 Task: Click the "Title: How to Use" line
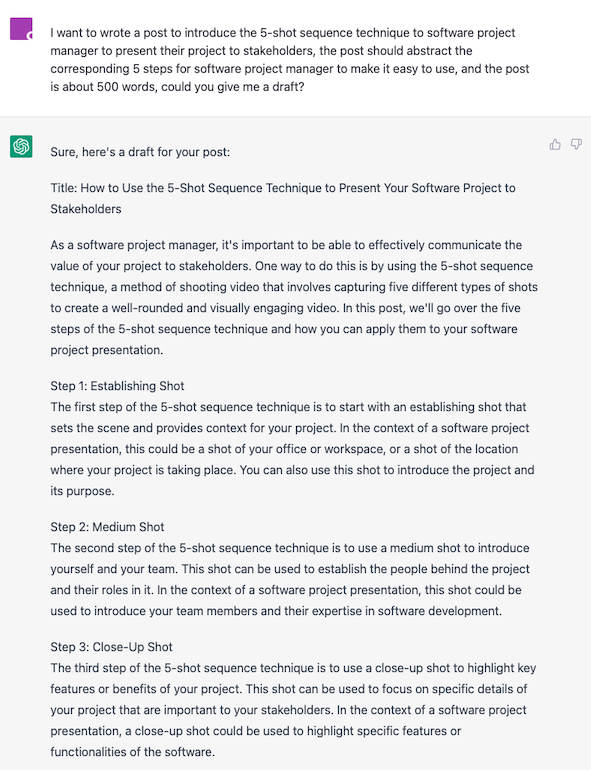(x=283, y=188)
